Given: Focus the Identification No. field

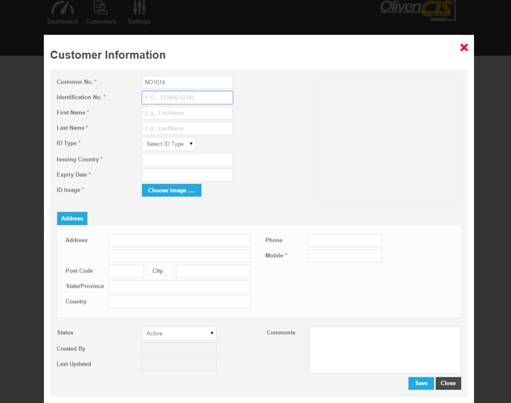Looking at the screenshot, I should pyautogui.click(x=187, y=98).
